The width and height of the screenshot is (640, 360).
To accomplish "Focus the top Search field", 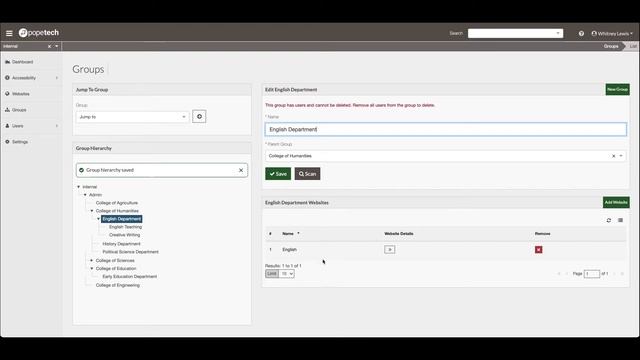I will [515, 33].
